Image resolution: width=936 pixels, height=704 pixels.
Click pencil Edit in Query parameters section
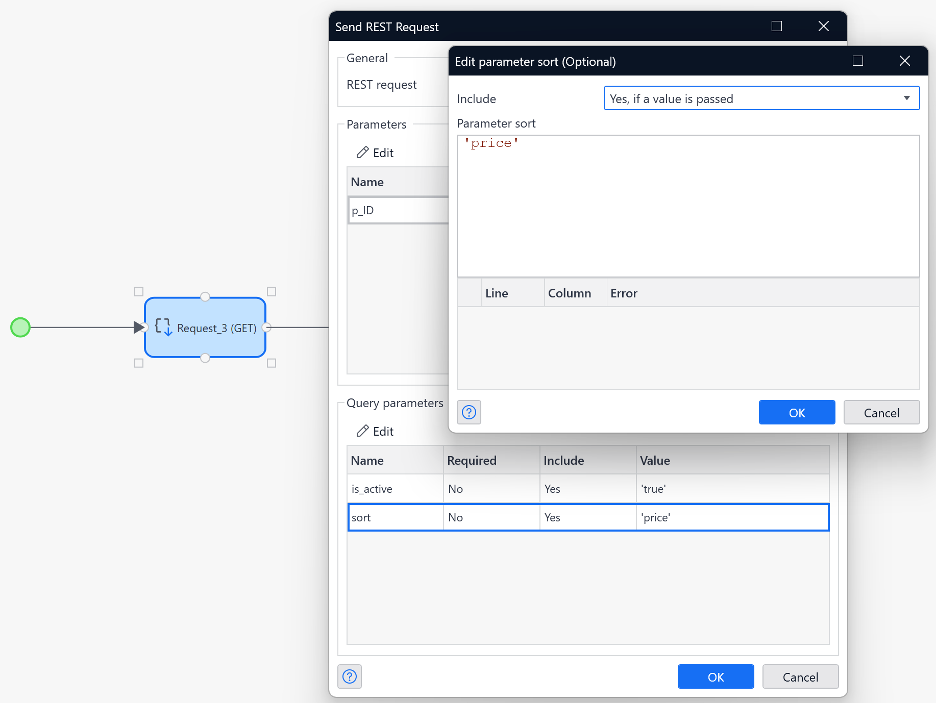click(375, 431)
